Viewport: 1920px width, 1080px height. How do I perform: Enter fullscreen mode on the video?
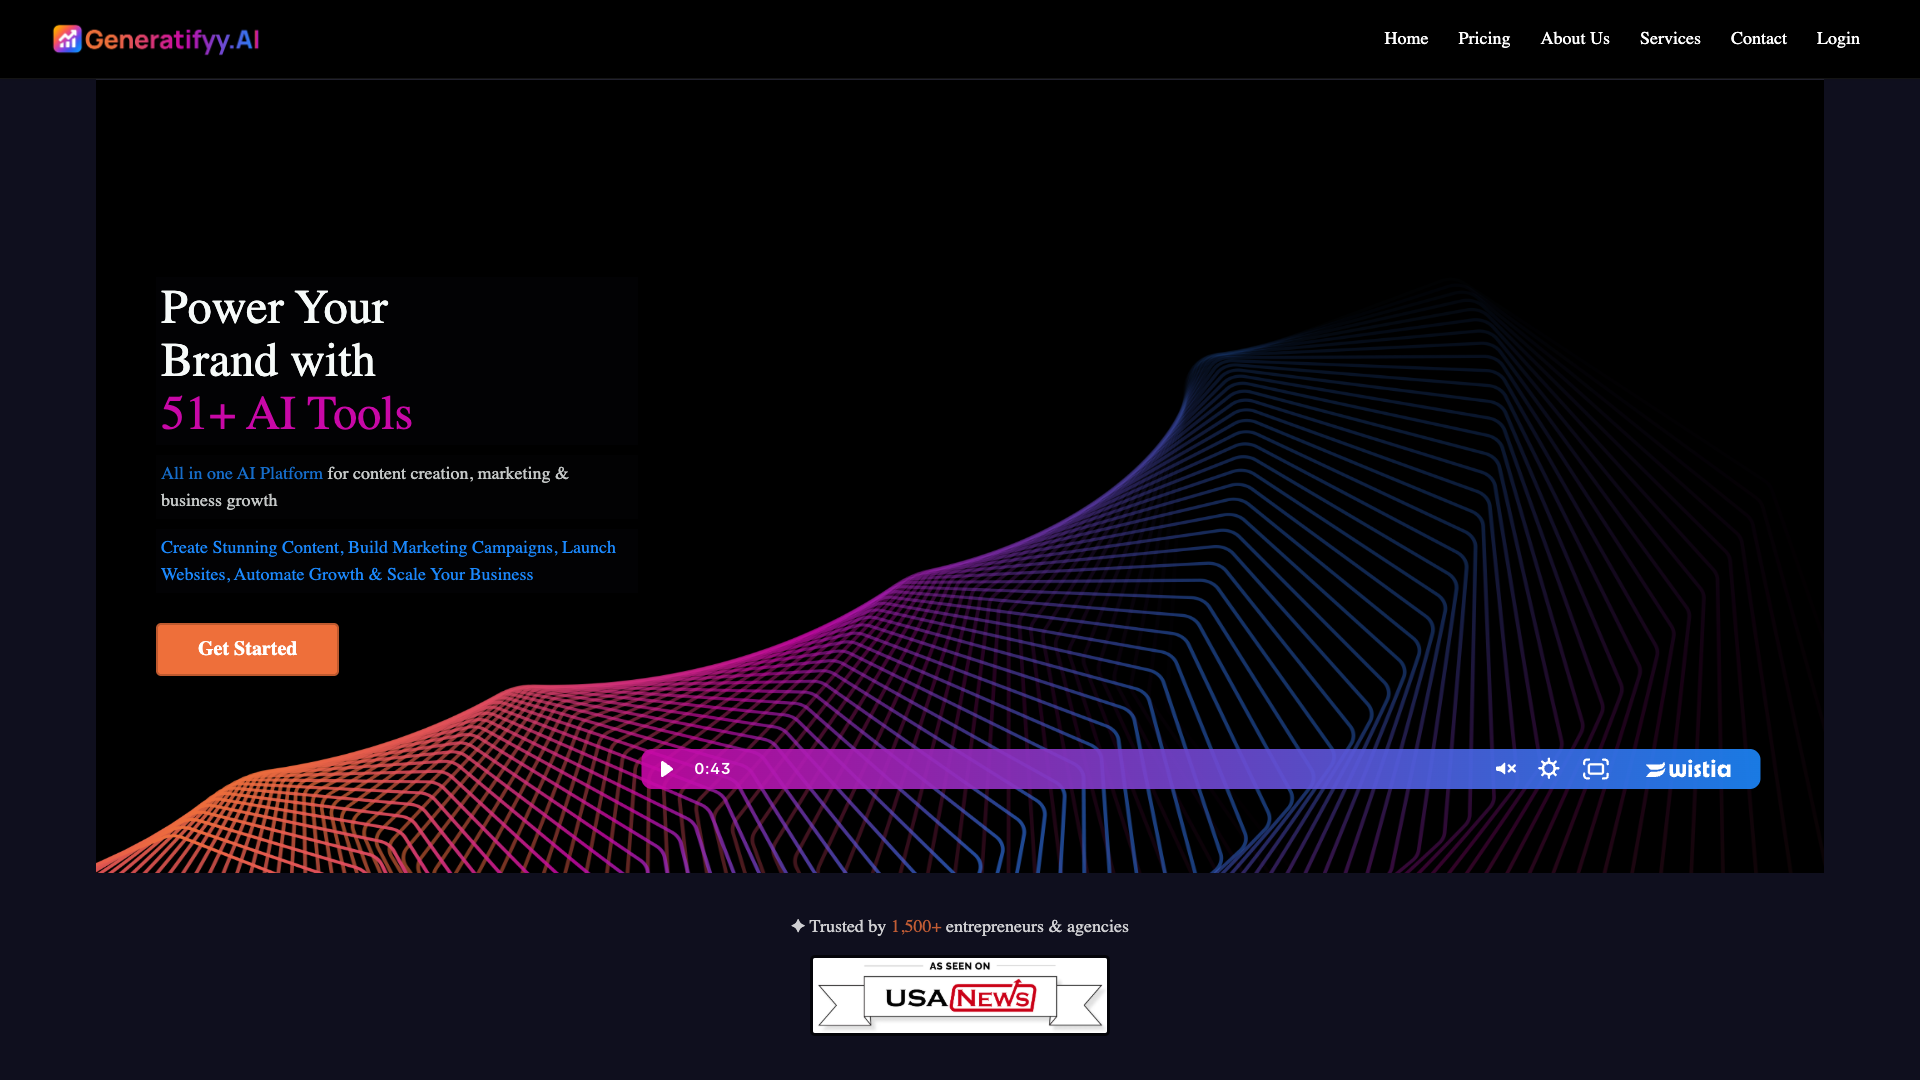(x=1596, y=769)
